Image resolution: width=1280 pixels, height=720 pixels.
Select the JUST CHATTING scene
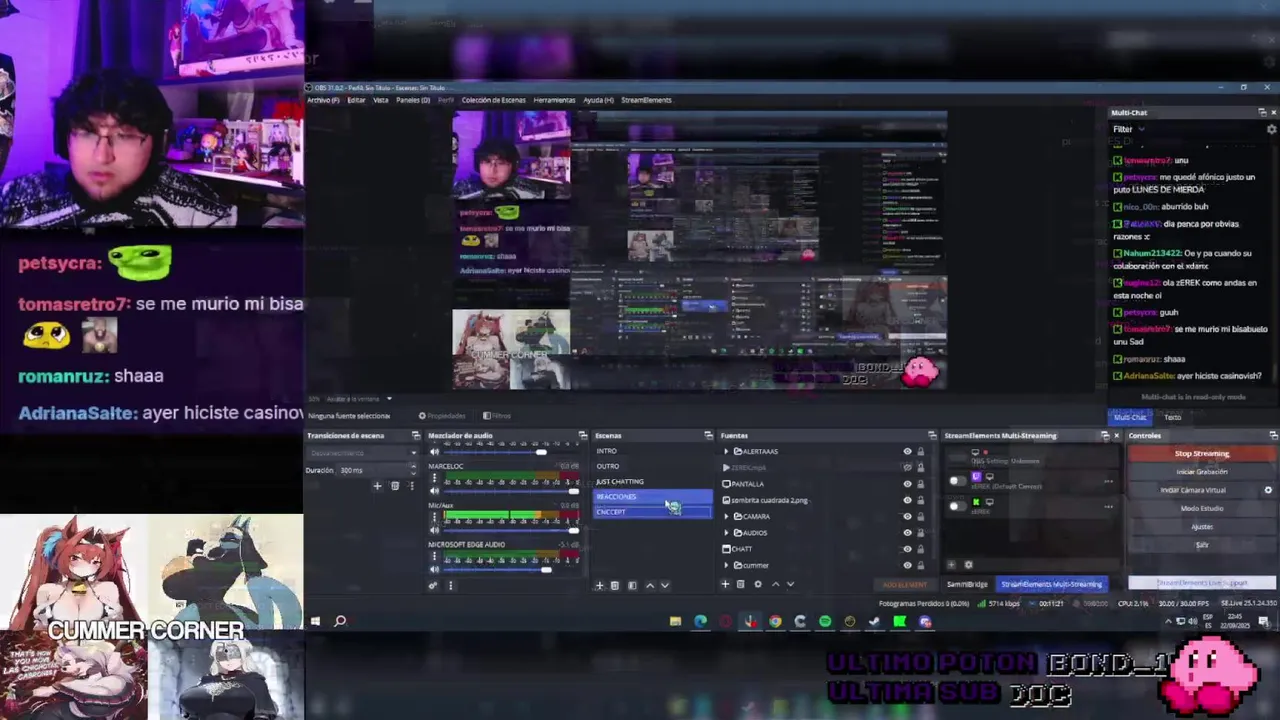point(652,482)
